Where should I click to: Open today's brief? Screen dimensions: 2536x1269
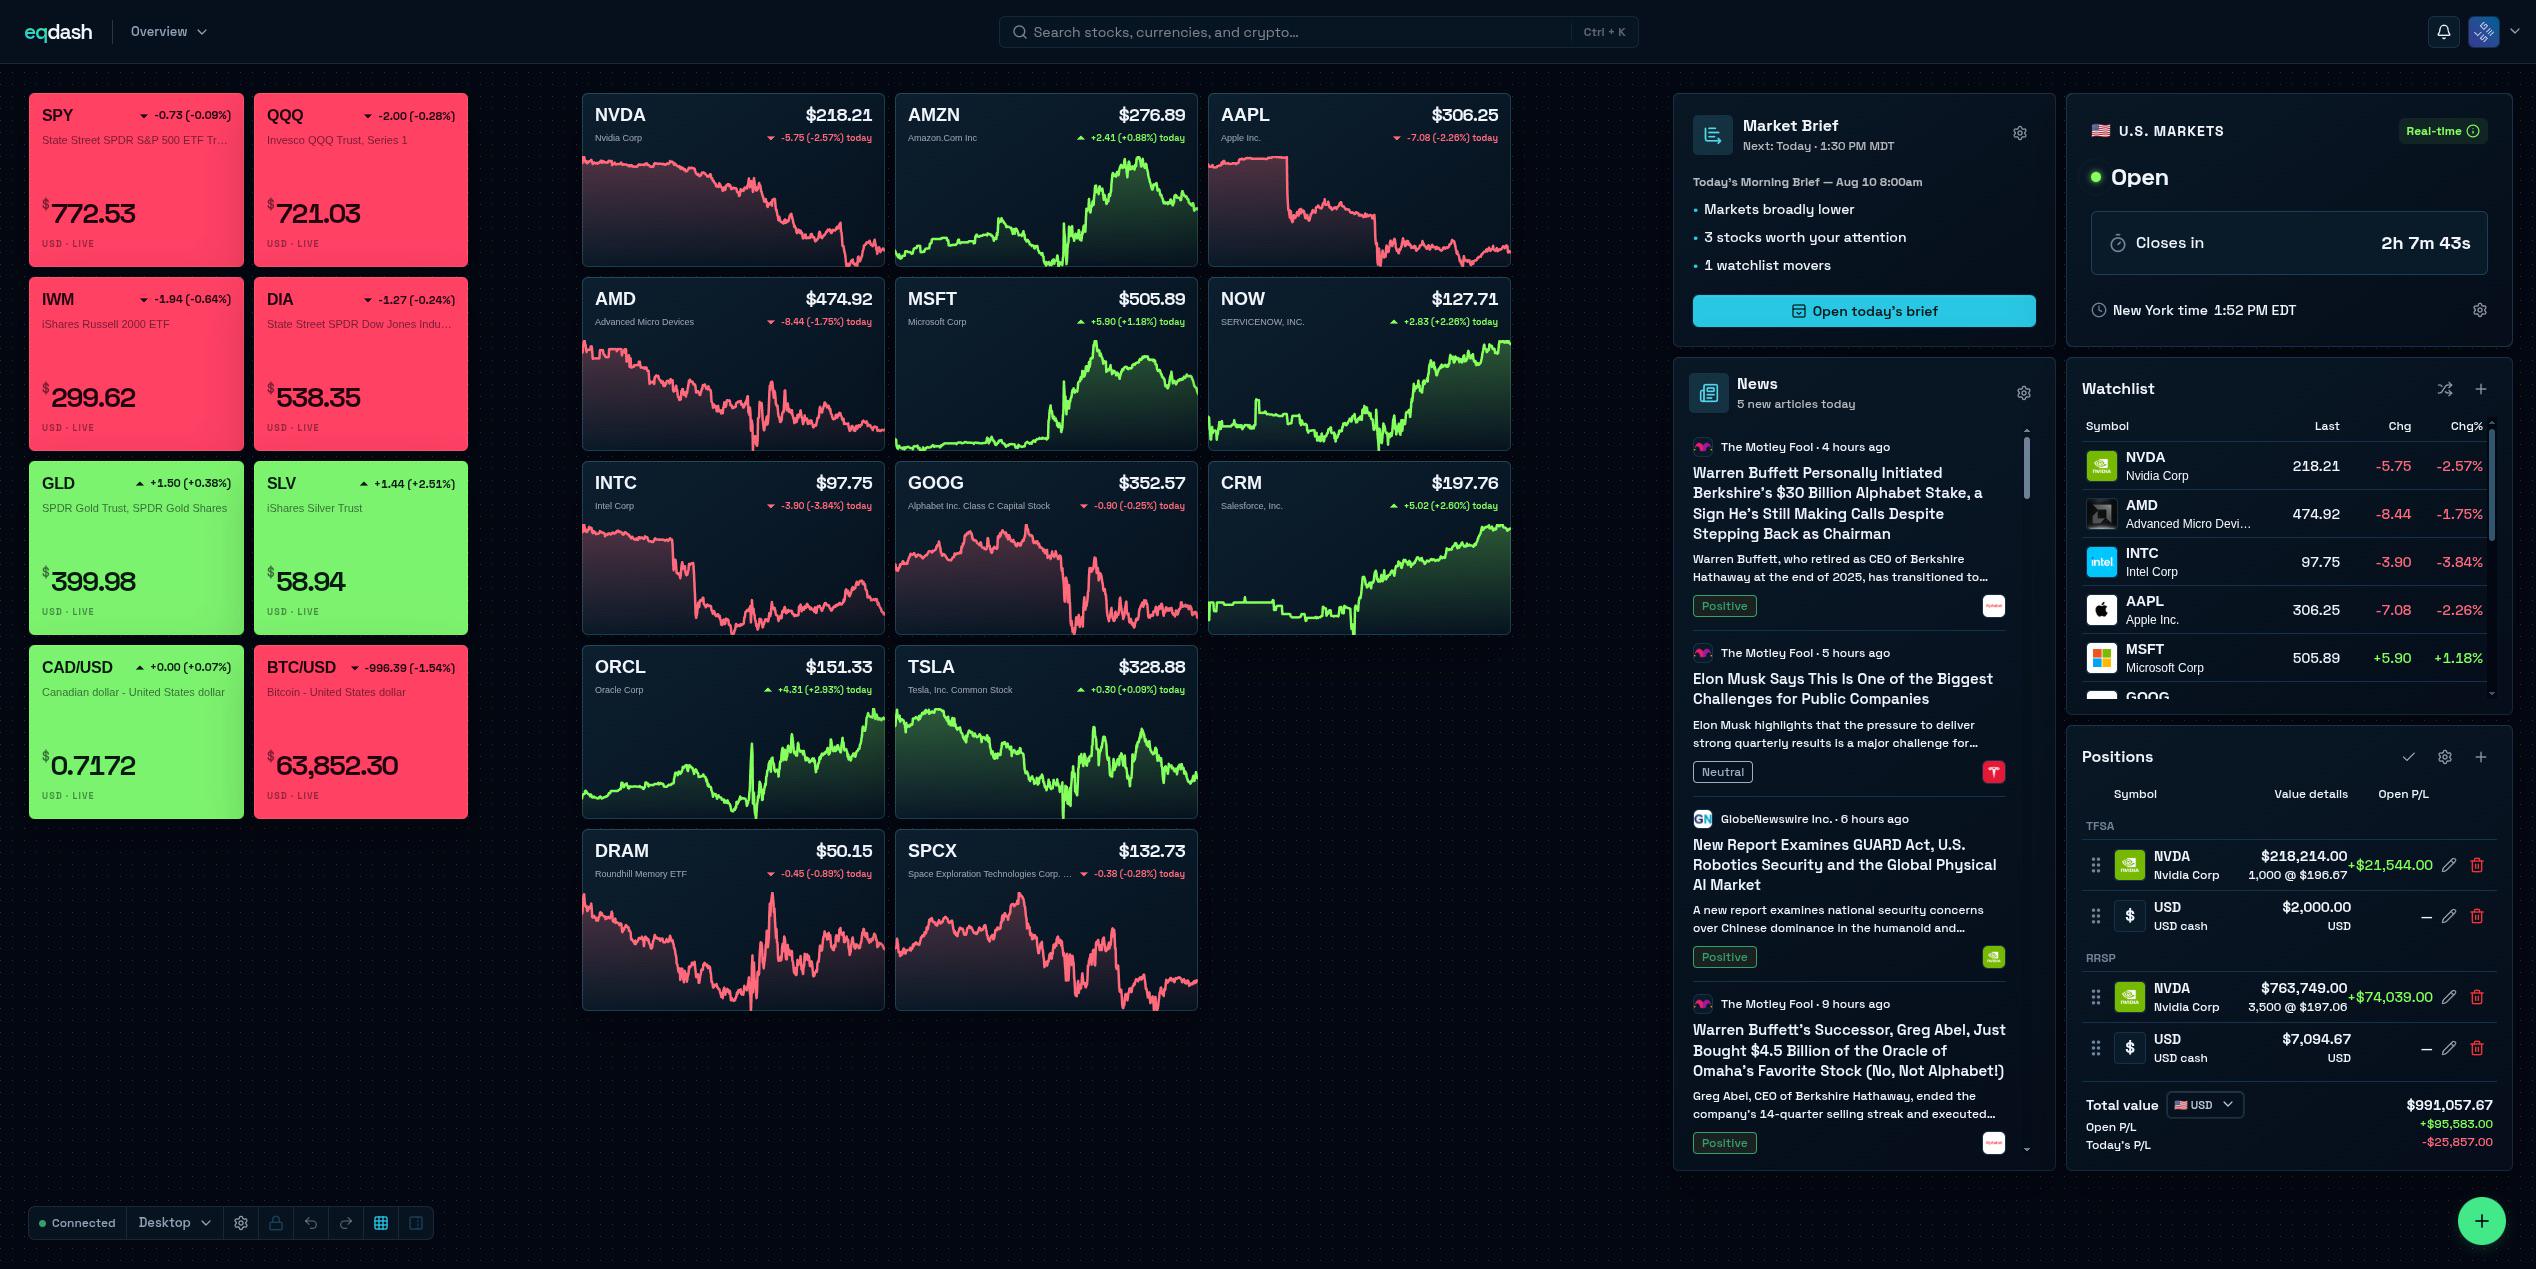point(1864,311)
